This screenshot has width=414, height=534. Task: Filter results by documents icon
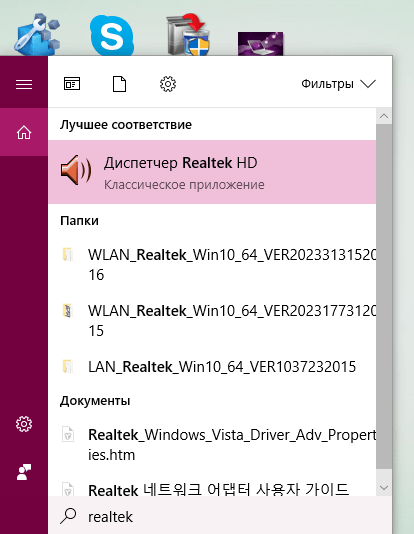[120, 84]
